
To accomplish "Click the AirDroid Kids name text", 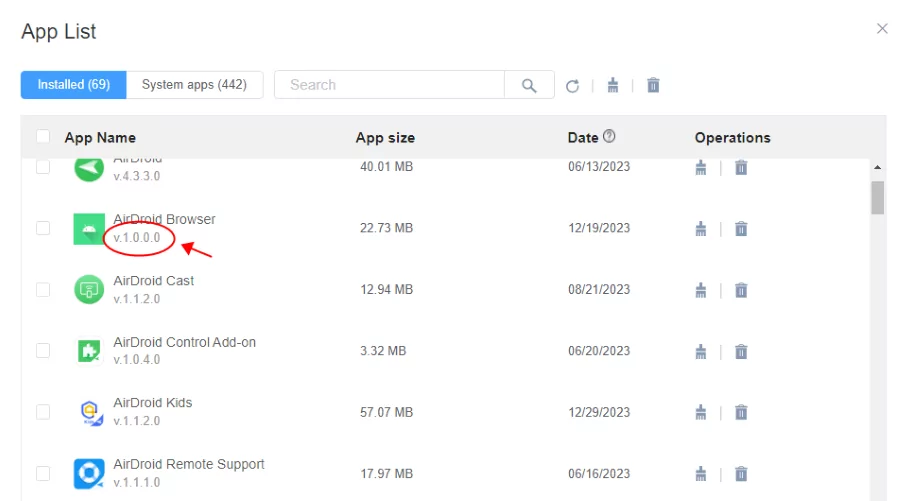I will [153, 403].
